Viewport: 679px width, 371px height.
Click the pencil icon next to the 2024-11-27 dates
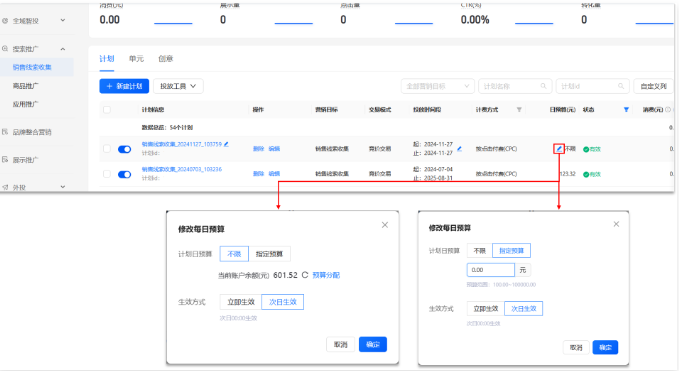point(459,149)
